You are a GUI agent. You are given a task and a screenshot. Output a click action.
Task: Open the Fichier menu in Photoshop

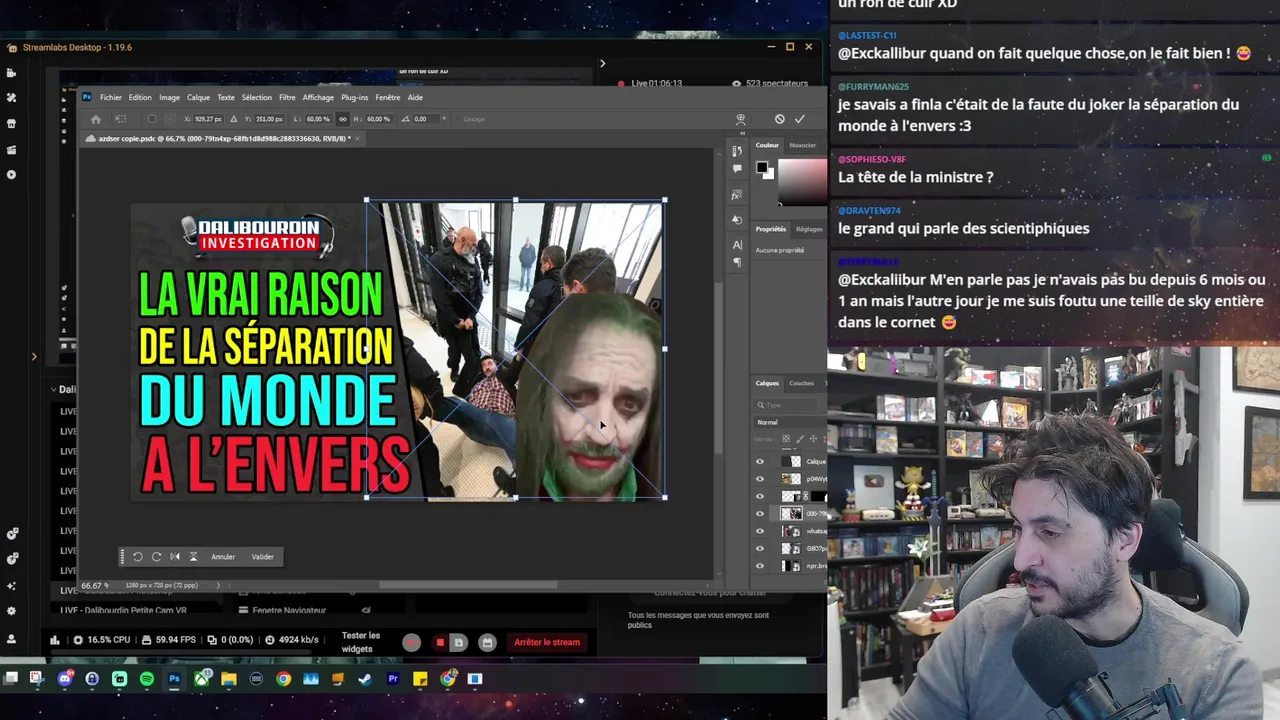click(x=110, y=97)
